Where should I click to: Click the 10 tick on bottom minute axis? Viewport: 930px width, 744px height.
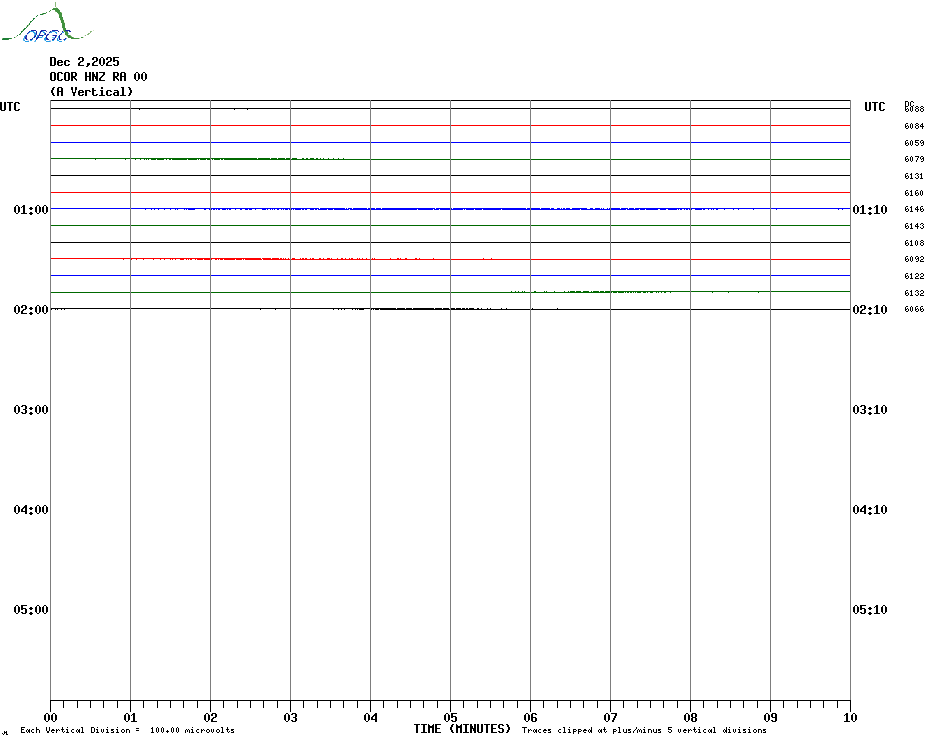(849, 717)
